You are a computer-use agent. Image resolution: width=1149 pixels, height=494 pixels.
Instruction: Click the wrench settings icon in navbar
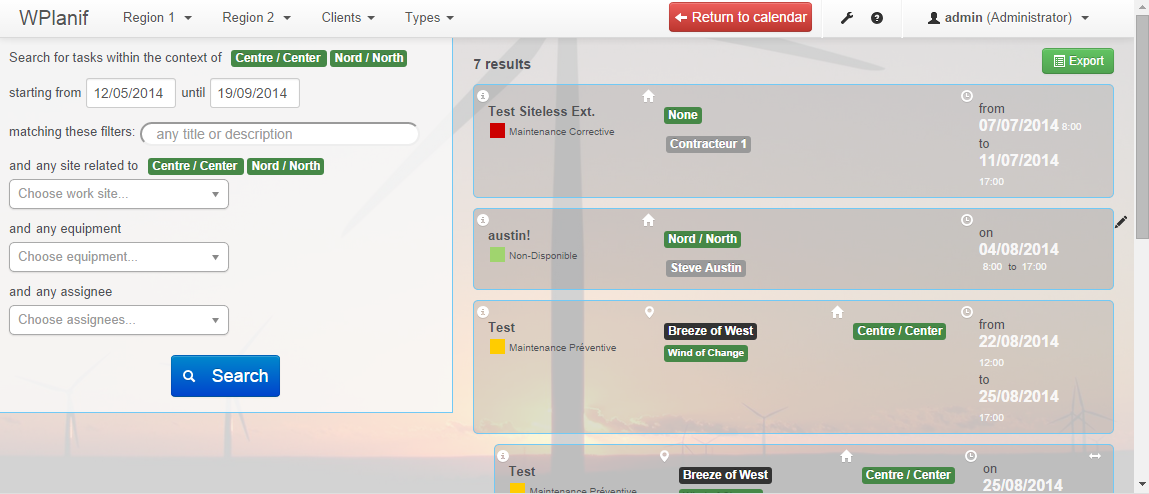(x=847, y=18)
